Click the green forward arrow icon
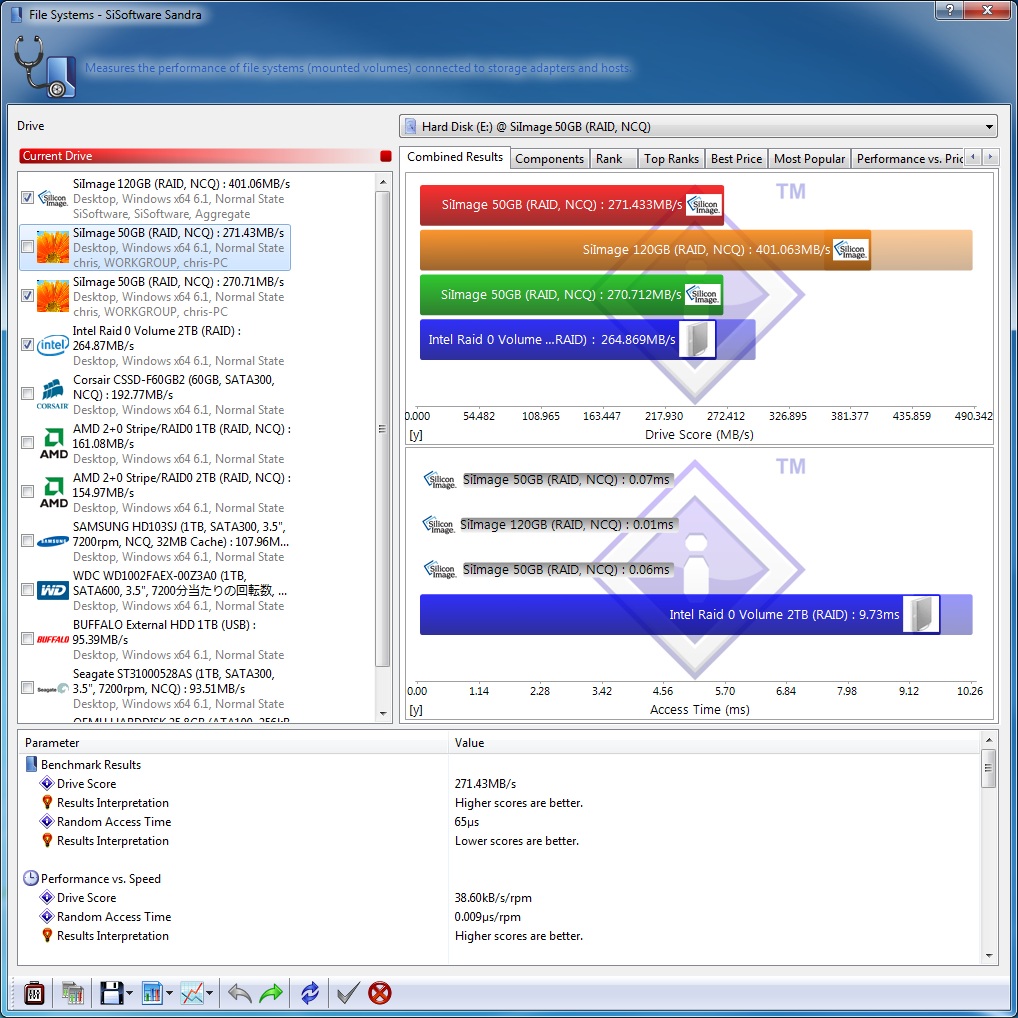1018x1018 pixels. tap(271, 993)
